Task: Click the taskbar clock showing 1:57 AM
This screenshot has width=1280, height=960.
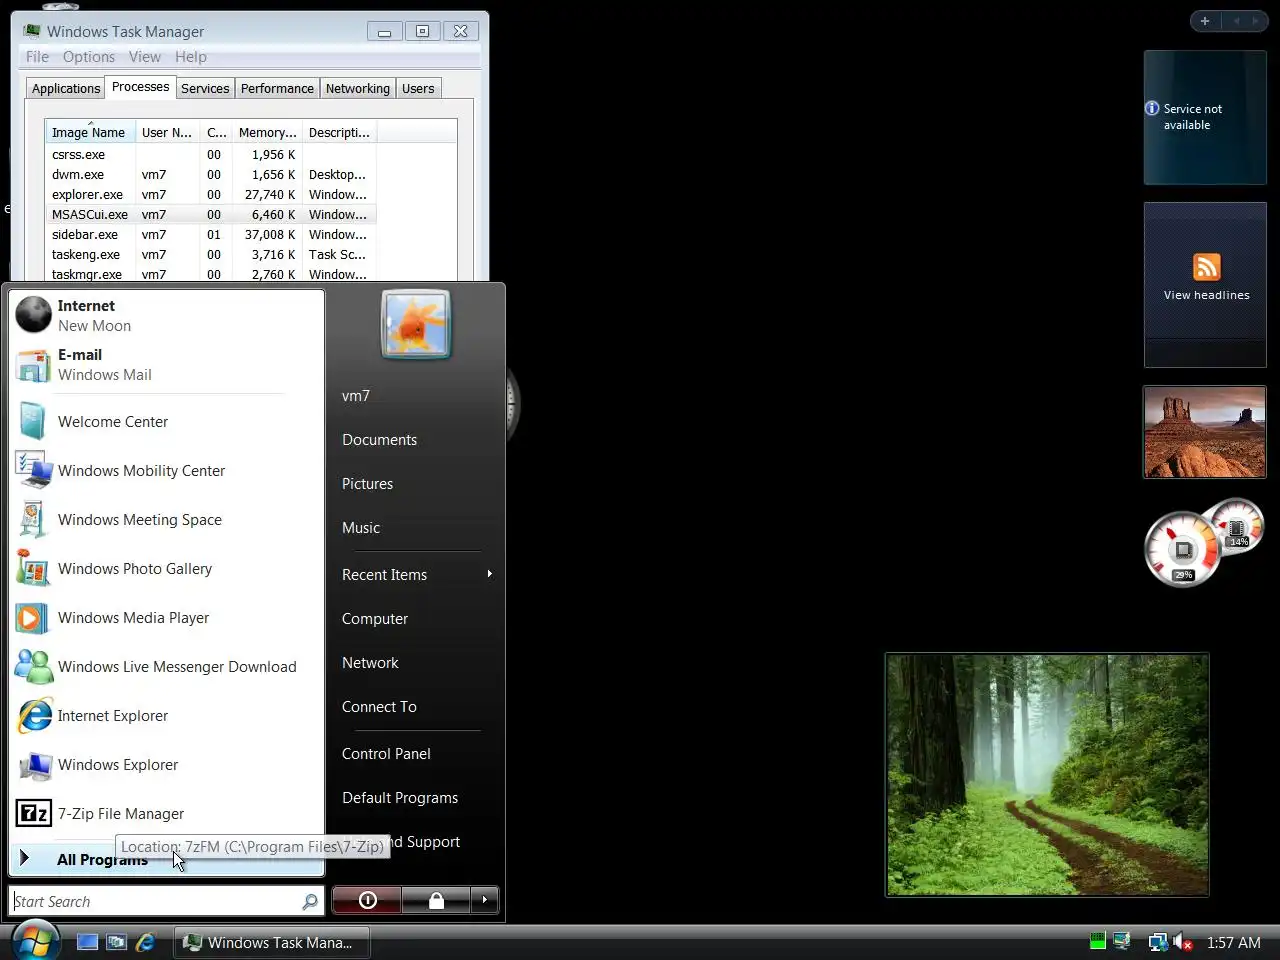Action: coord(1233,942)
